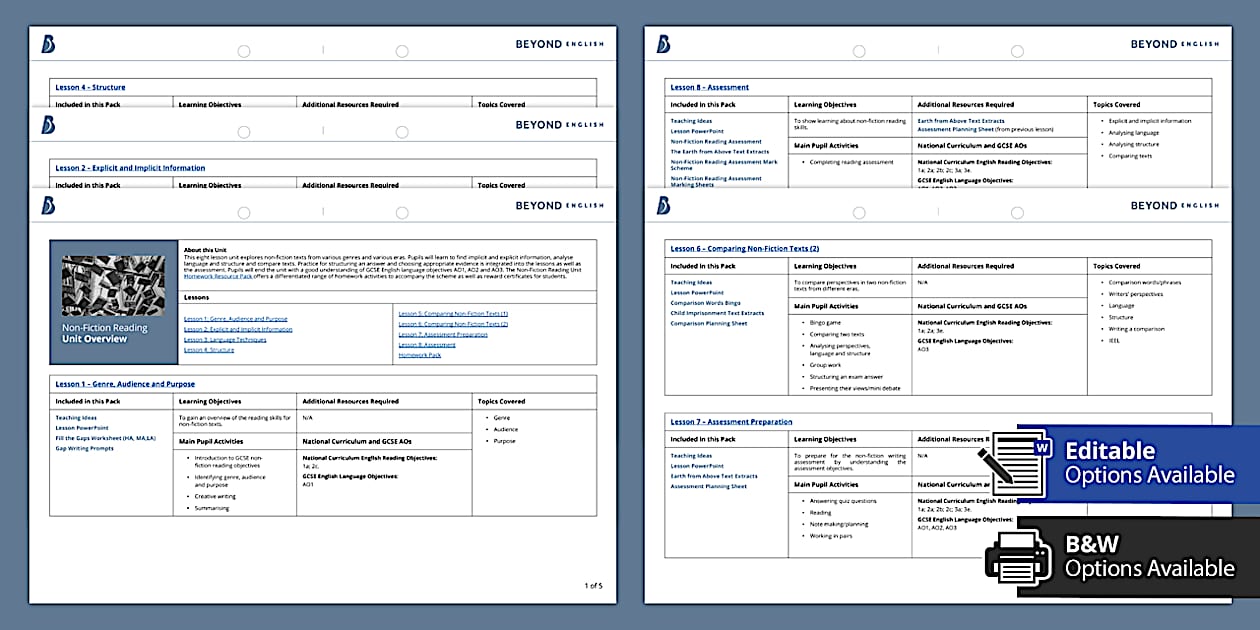The height and width of the screenshot is (630, 1260).
Task: Click the Beyond logo above Lesson 6 page
Action: 663,206
